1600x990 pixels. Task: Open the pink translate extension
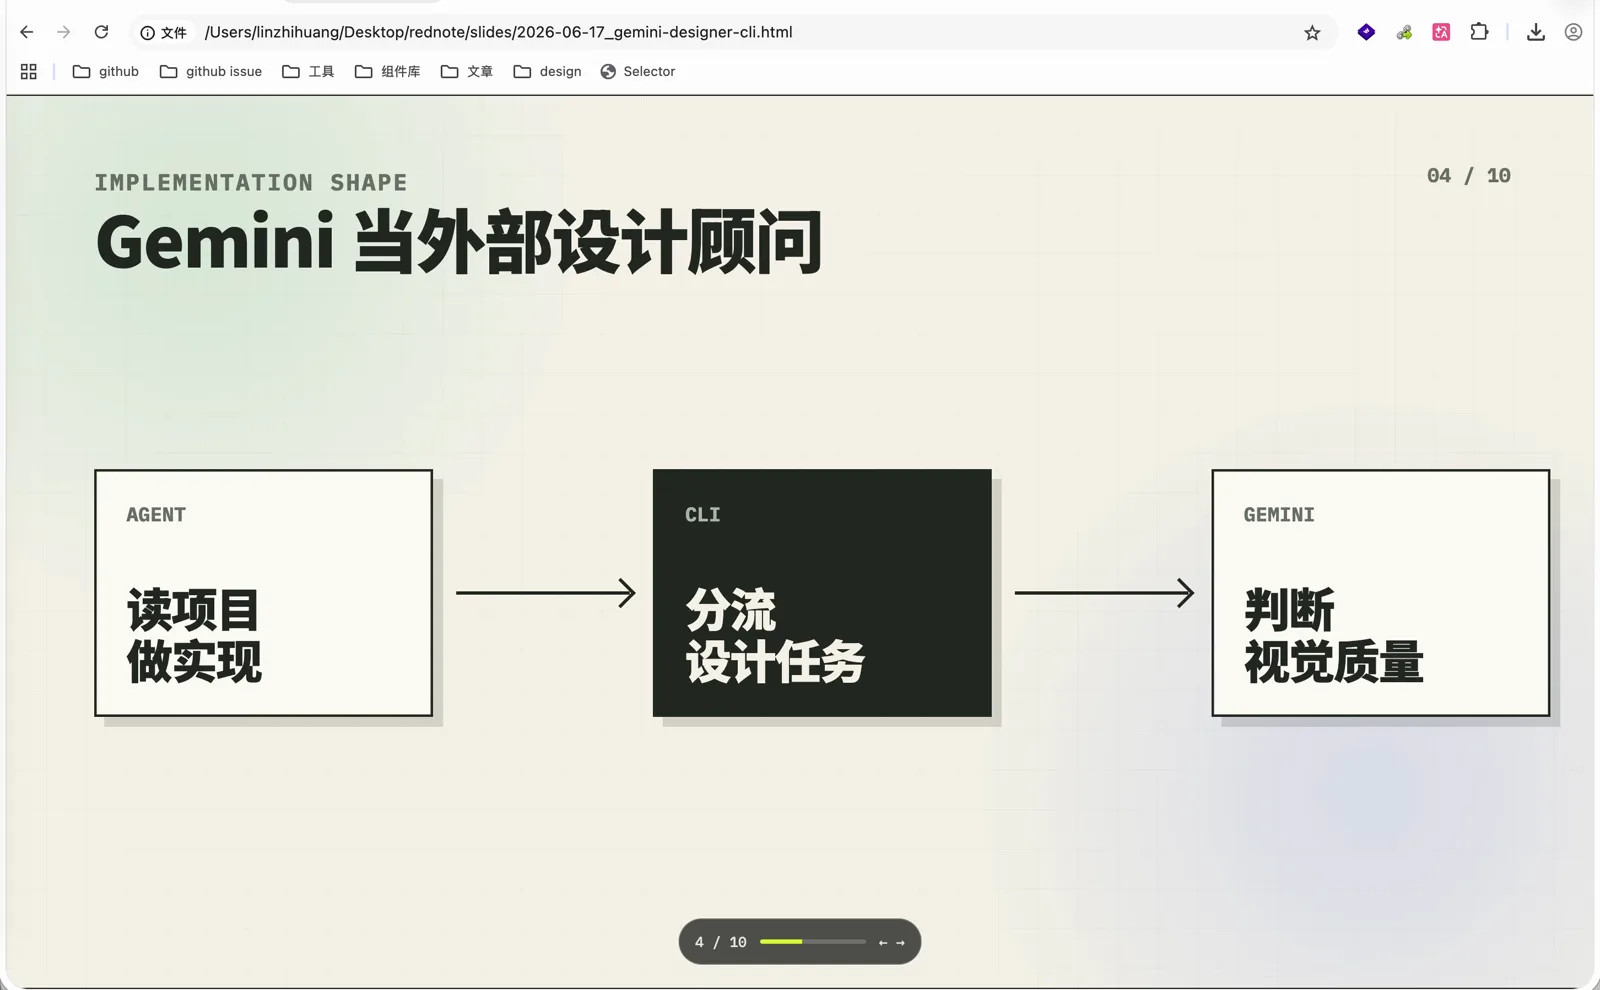point(1441,32)
